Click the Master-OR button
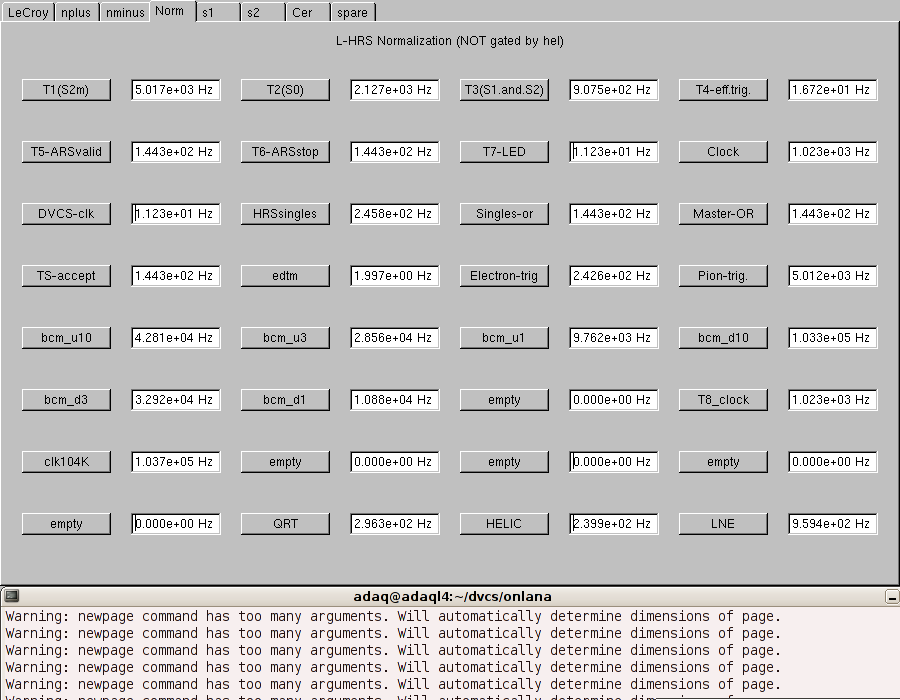900x700 pixels. tap(723, 214)
